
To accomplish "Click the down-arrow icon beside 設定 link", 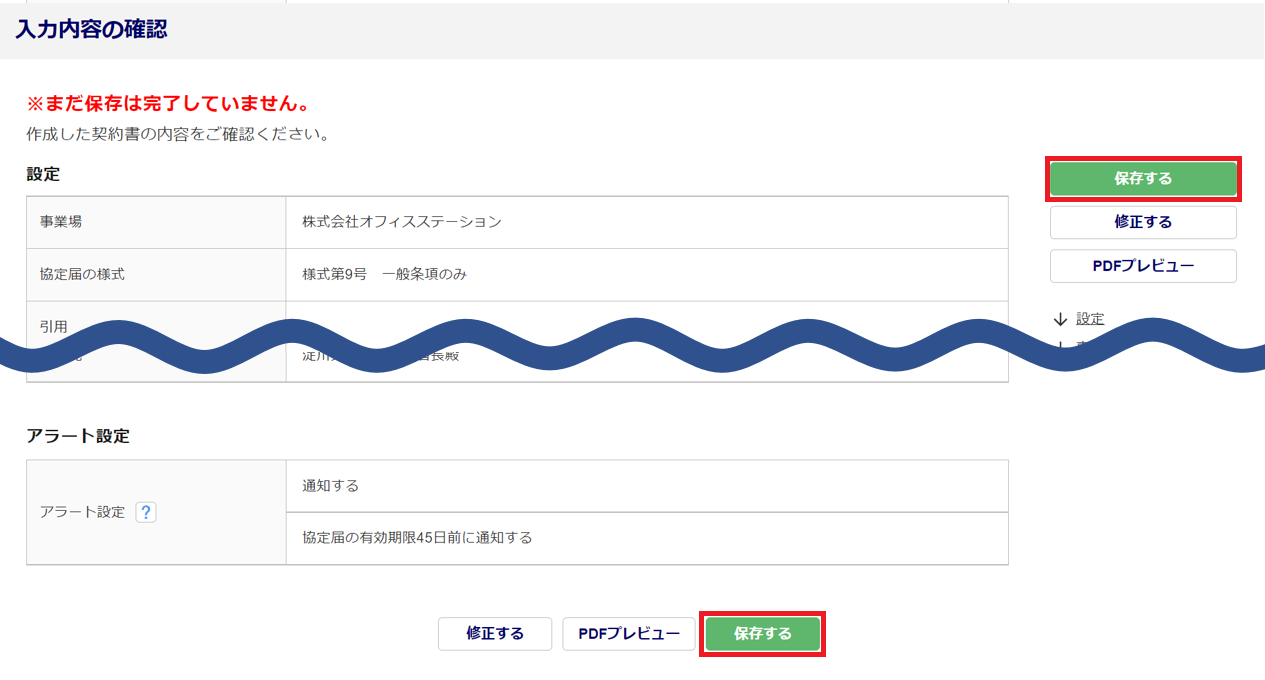I will pyautogui.click(x=1060, y=320).
